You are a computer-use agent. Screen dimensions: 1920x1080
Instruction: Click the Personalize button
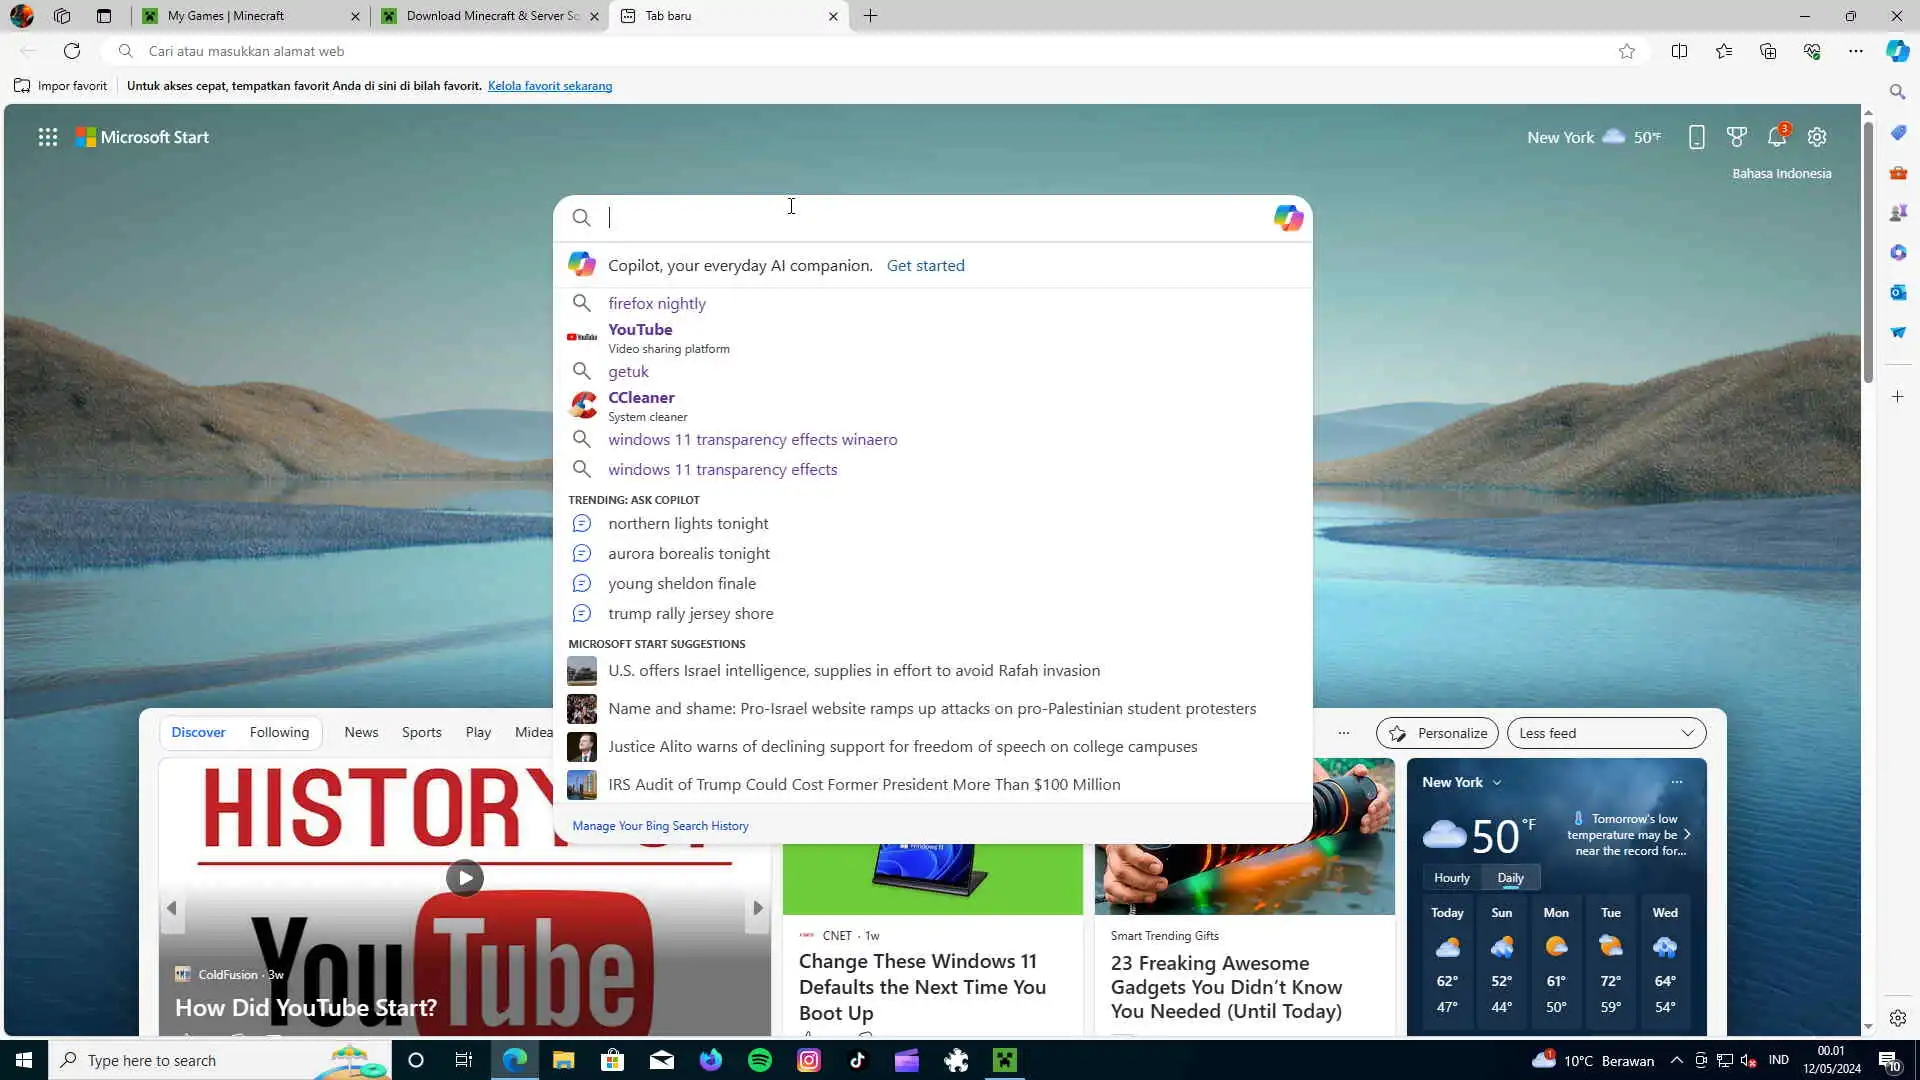tap(1437, 733)
